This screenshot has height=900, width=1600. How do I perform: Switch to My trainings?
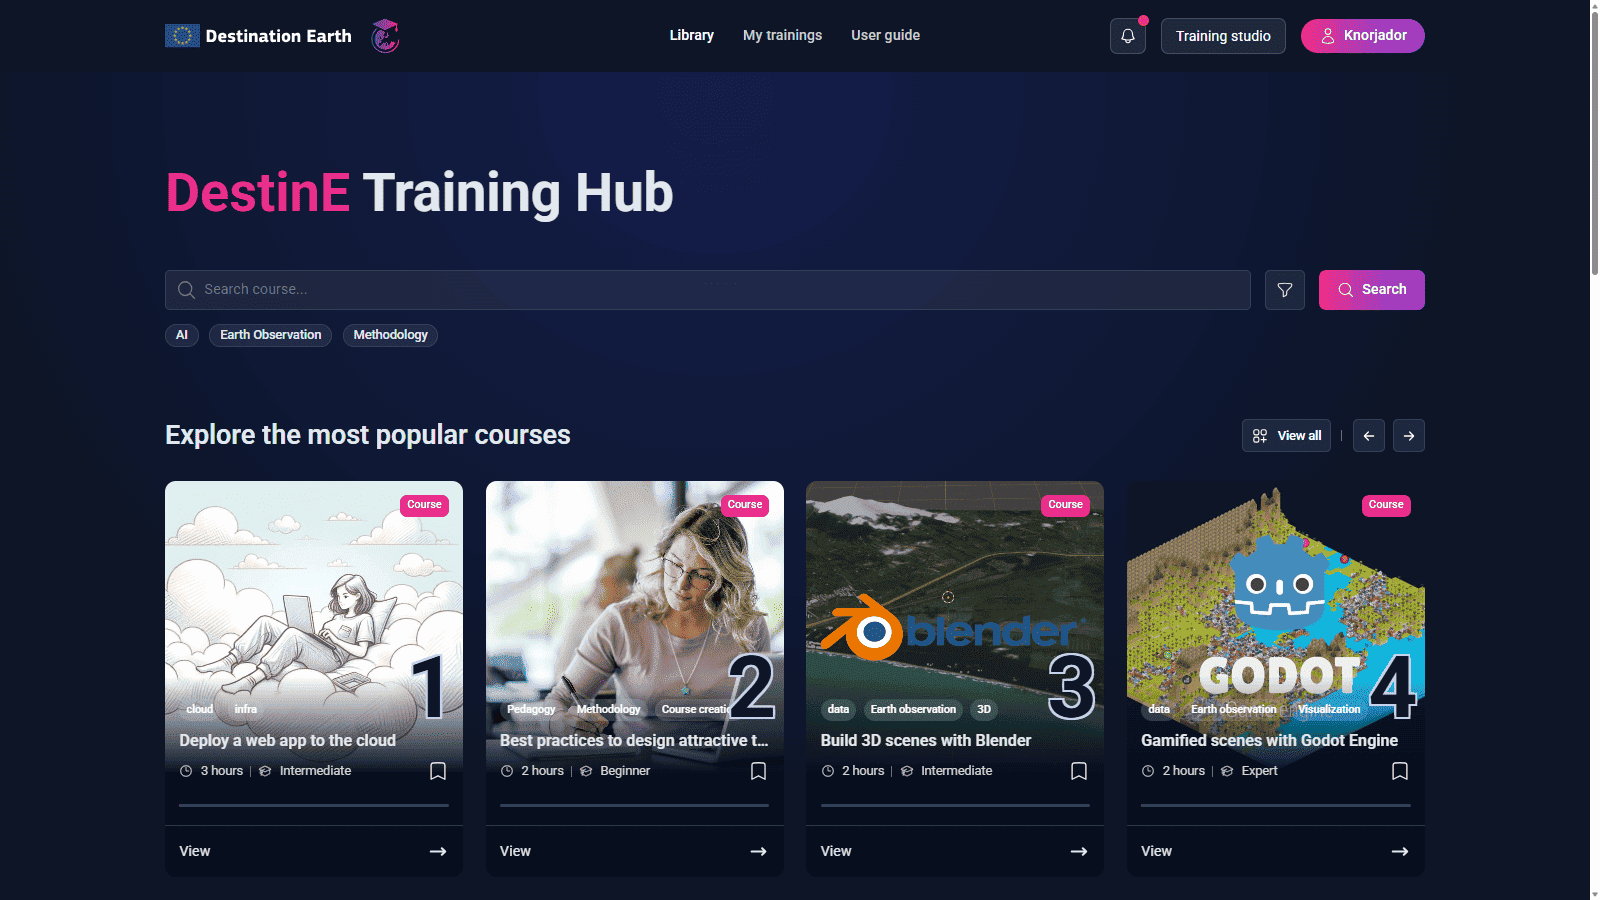tap(782, 35)
